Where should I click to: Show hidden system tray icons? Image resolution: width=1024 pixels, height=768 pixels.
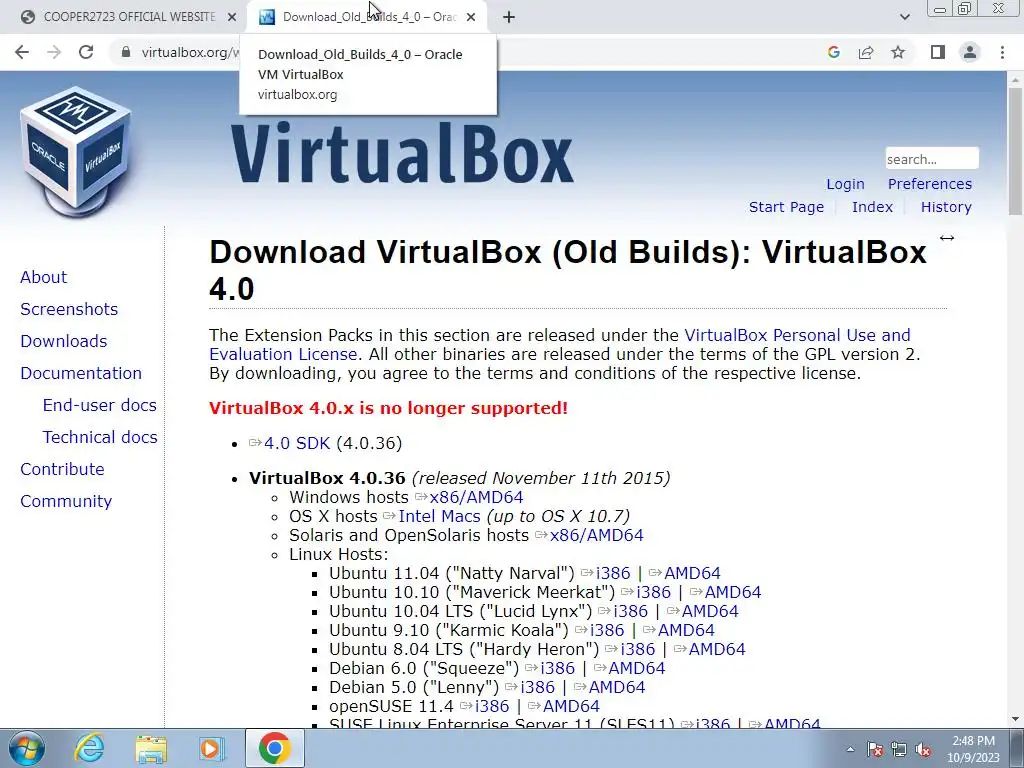click(850, 749)
